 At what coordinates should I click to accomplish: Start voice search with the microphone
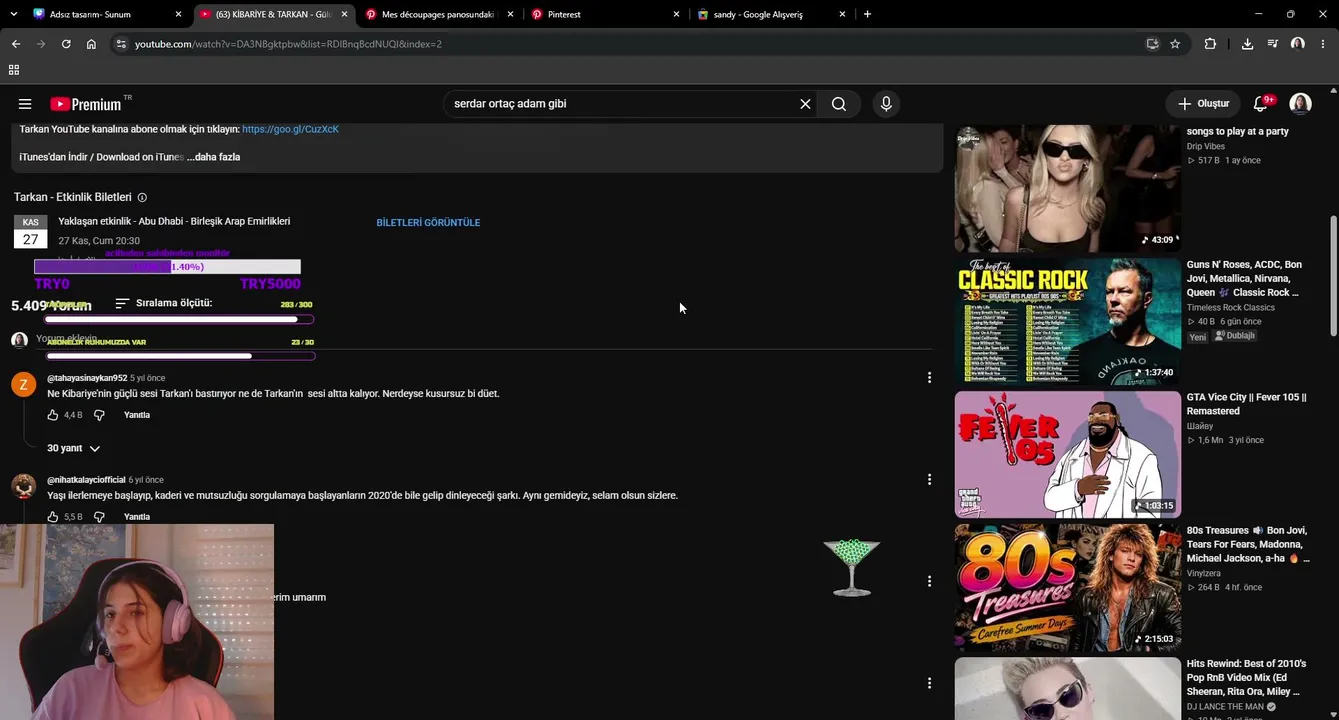tap(886, 104)
